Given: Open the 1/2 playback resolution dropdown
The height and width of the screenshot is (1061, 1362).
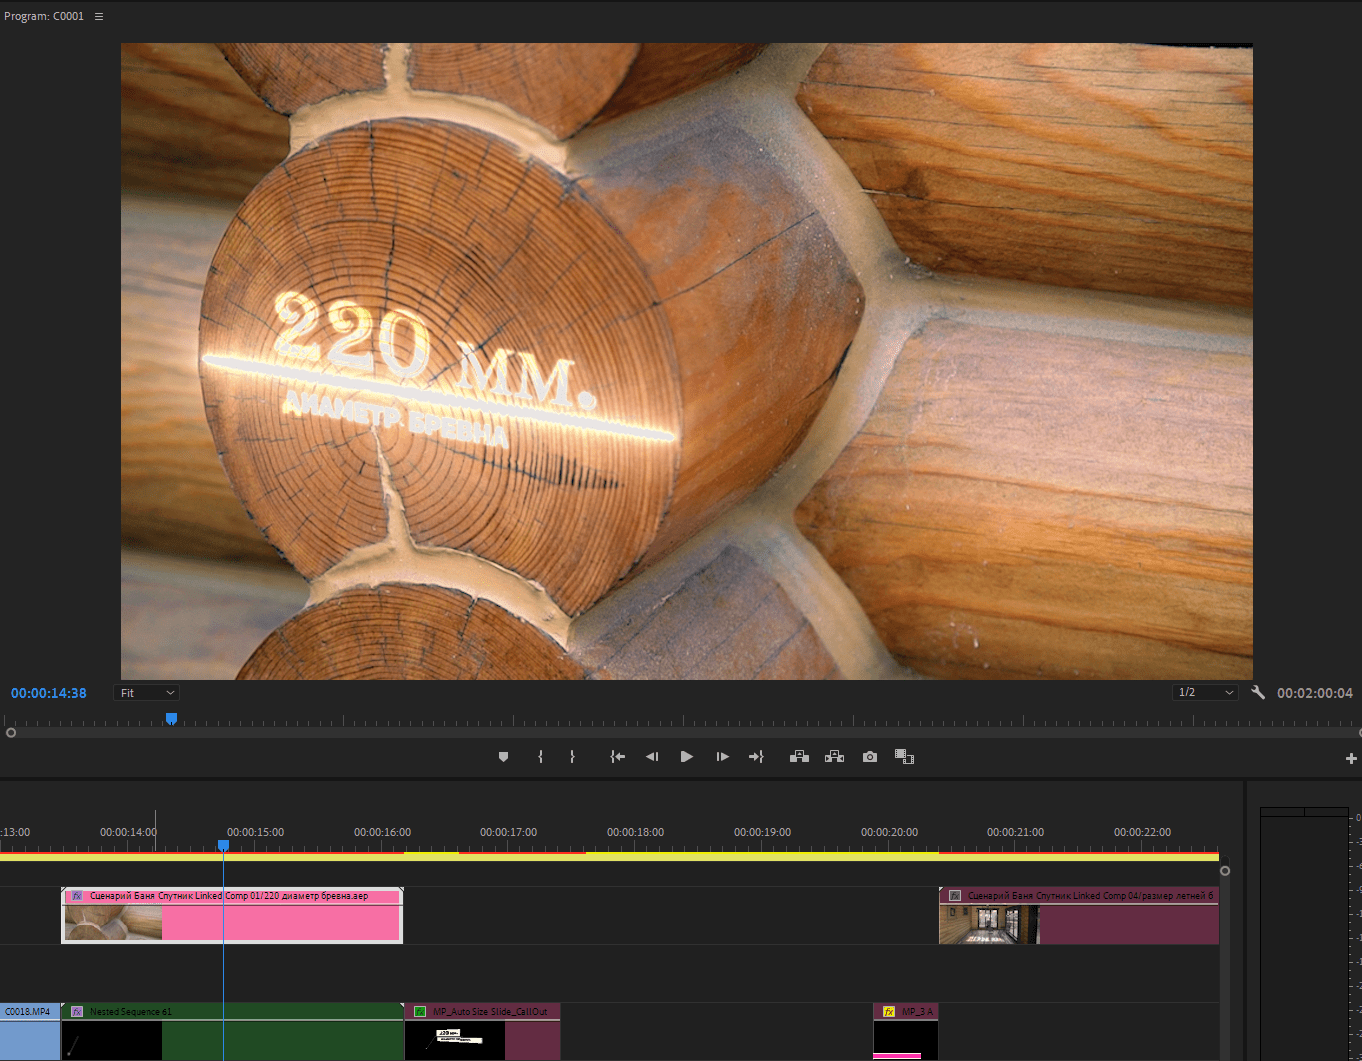Looking at the screenshot, I should (x=1204, y=691).
